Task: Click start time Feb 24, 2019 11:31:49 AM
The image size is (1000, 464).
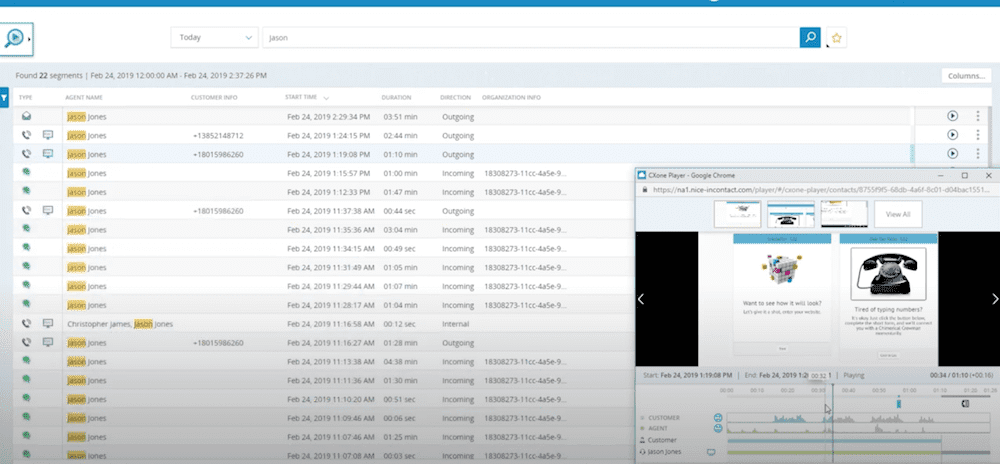Action: pyautogui.click(x=328, y=267)
